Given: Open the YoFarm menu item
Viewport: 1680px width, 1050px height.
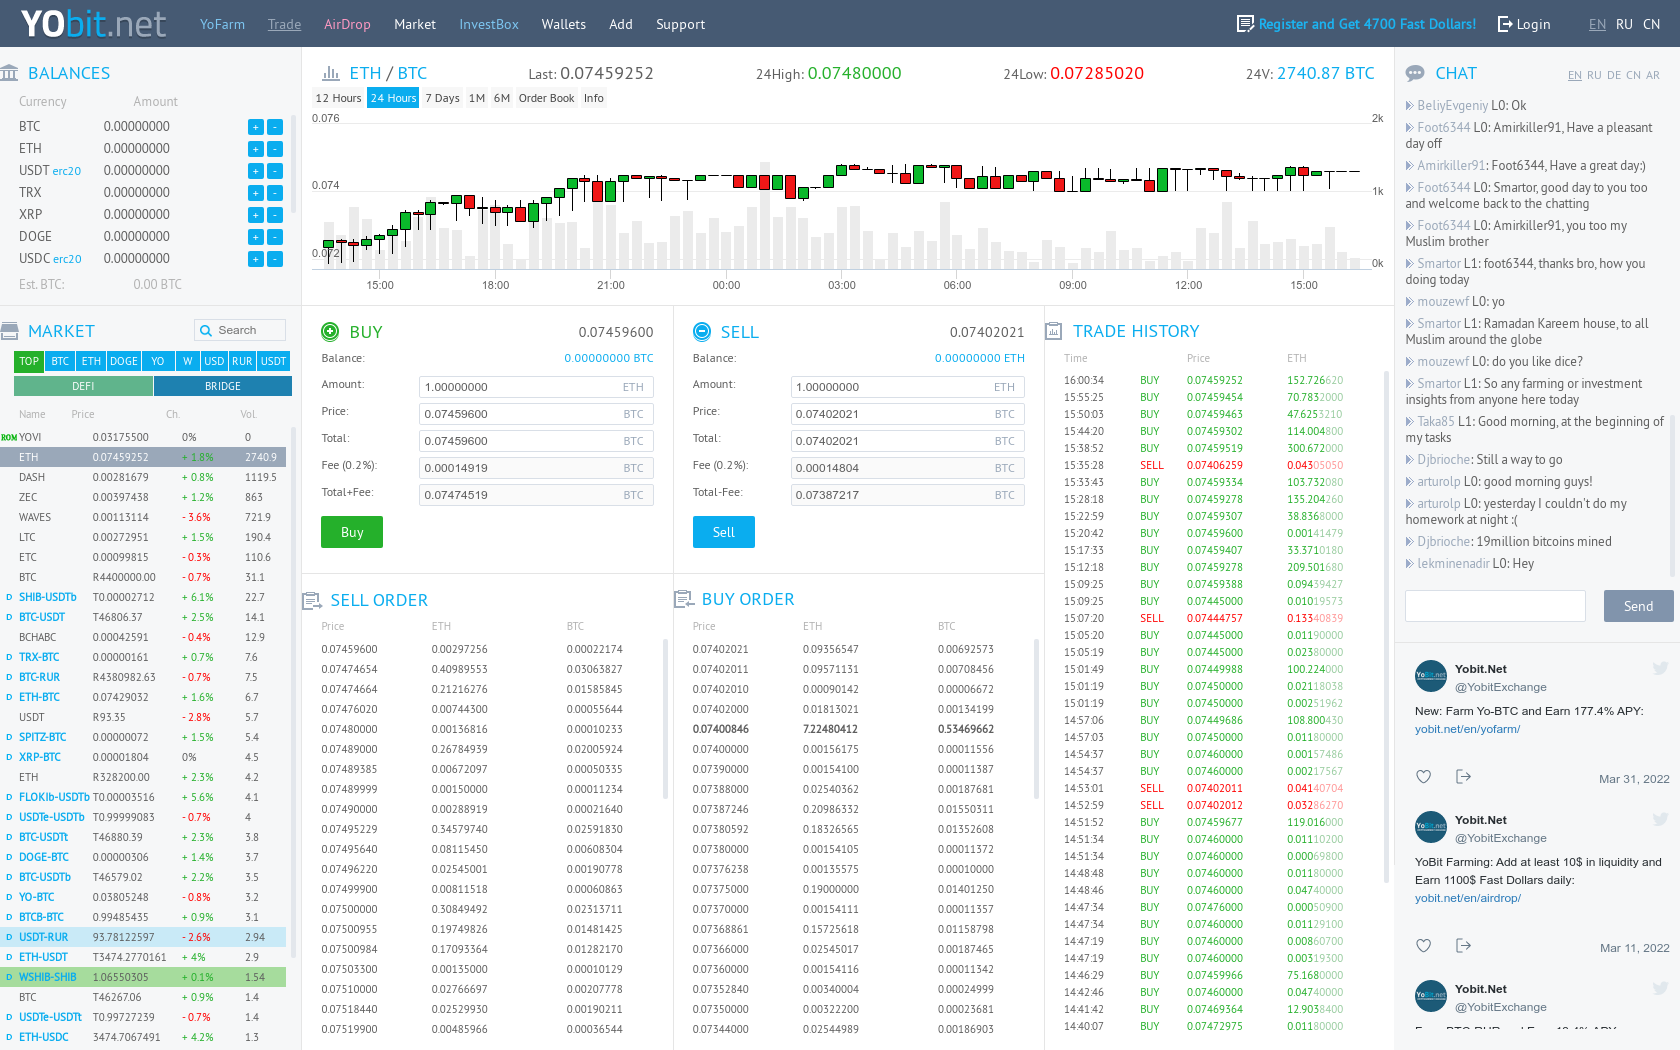Looking at the screenshot, I should 222,24.
